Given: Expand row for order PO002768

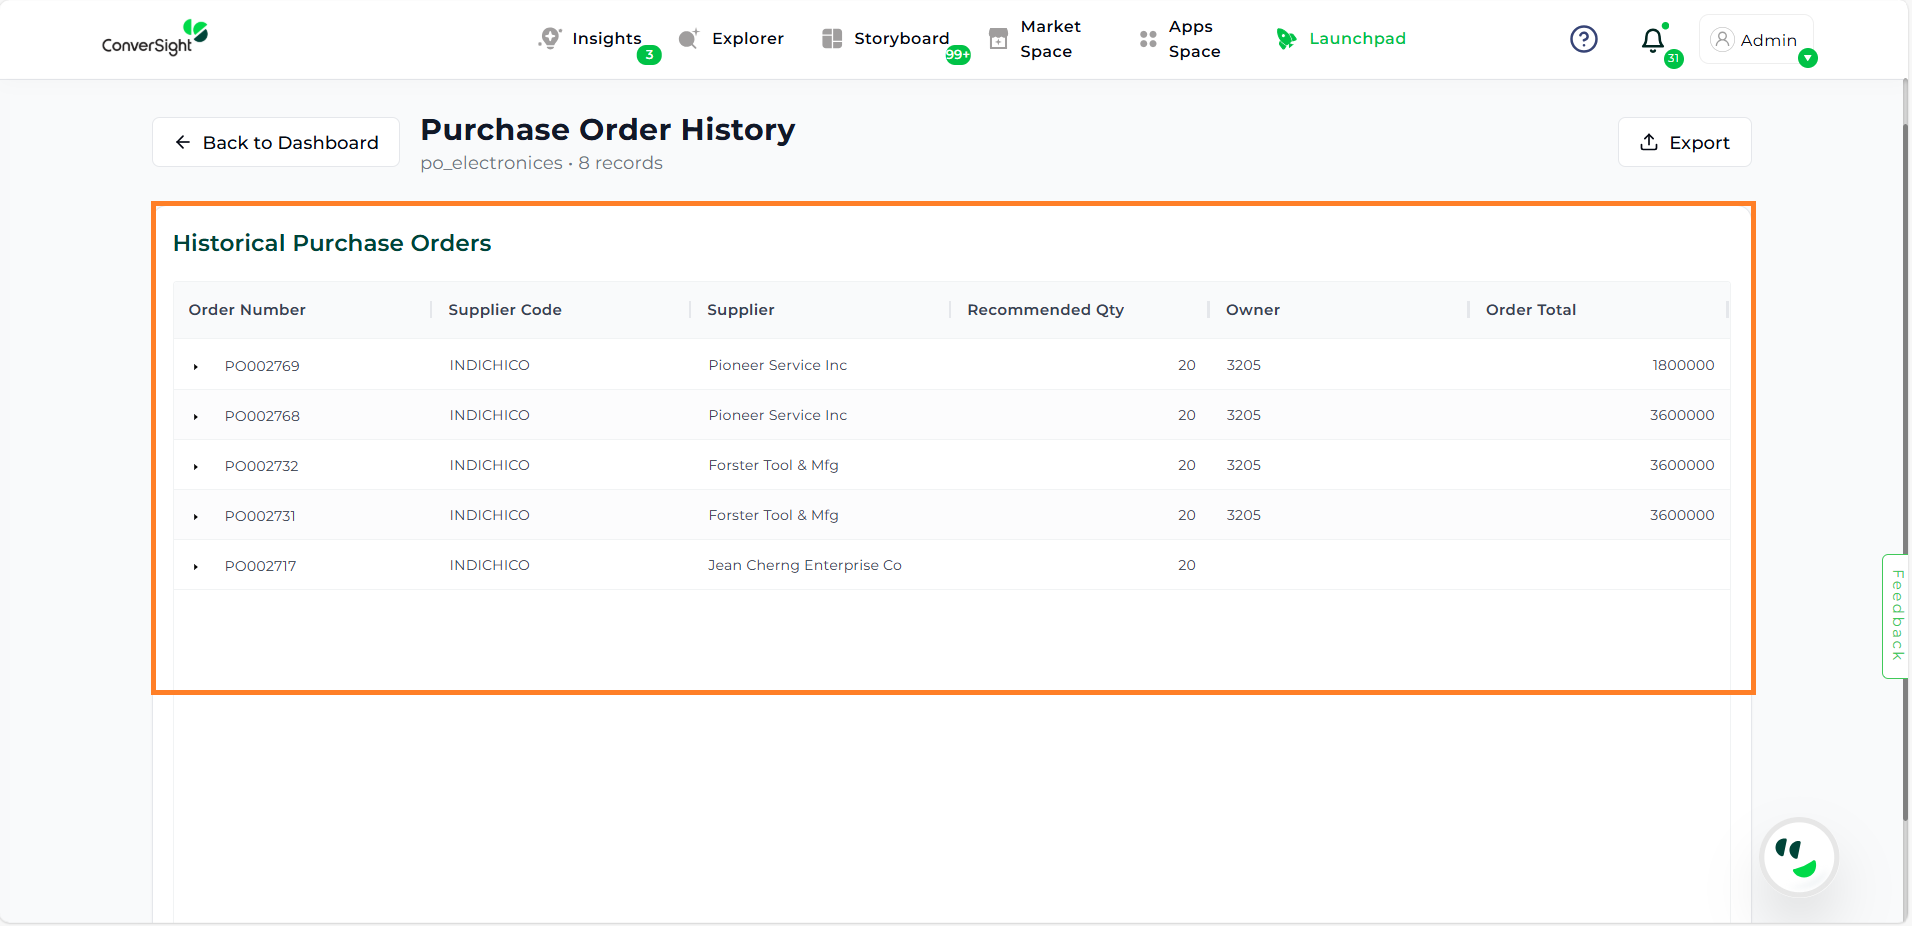Looking at the screenshot, I should coord(196,417).
